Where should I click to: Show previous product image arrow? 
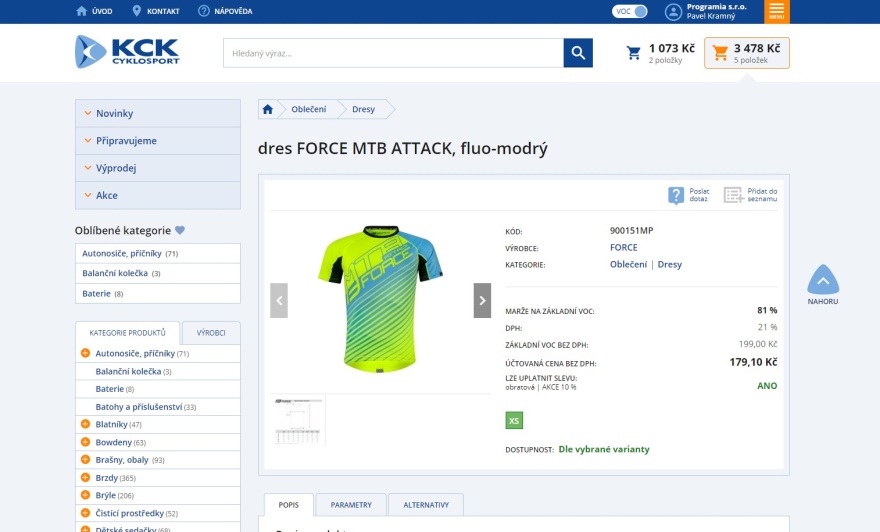click(x=279, y=300)
